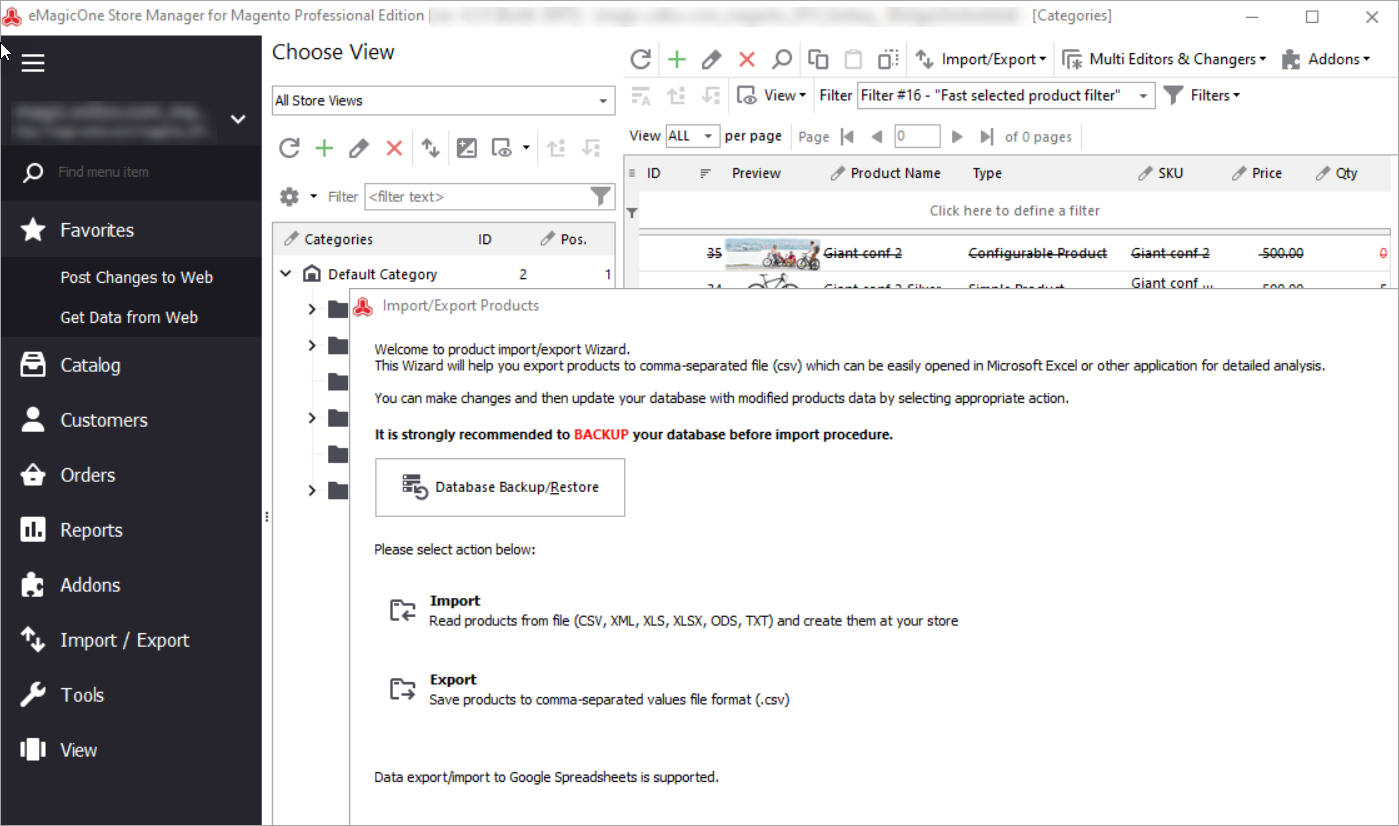Expand the store connection dropdown in sidebar
Image resolution: width=1399 pixels, height=826 pixels.
coord(238,119)
